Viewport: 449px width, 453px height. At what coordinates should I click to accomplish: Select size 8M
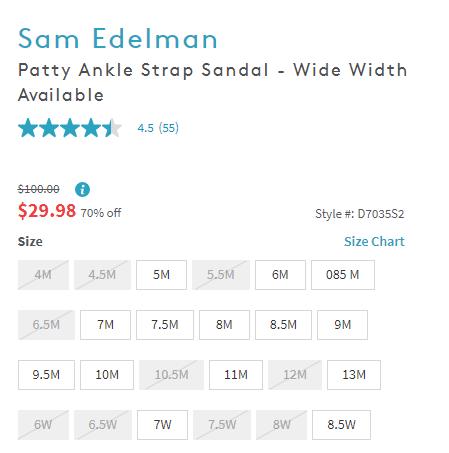[224, 325]
